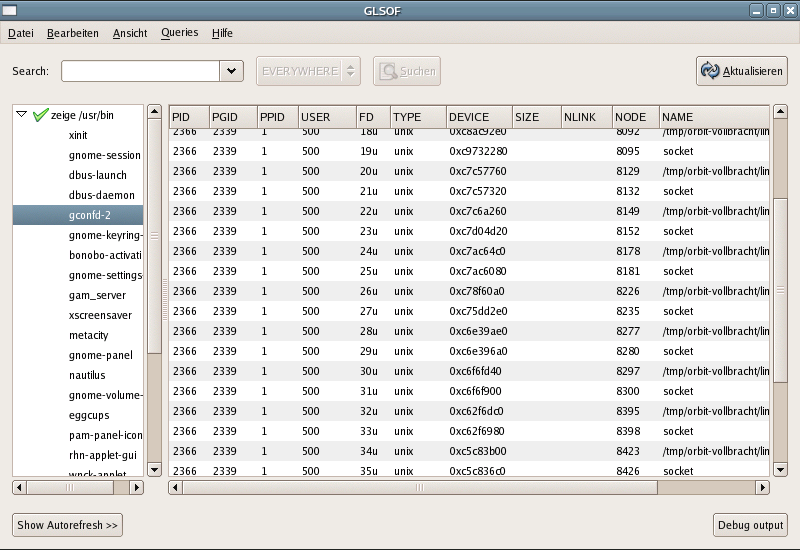This screenshot has height=550, width=800.
Task: Click the window menu icon in title bar
Action: pos(9,10)
